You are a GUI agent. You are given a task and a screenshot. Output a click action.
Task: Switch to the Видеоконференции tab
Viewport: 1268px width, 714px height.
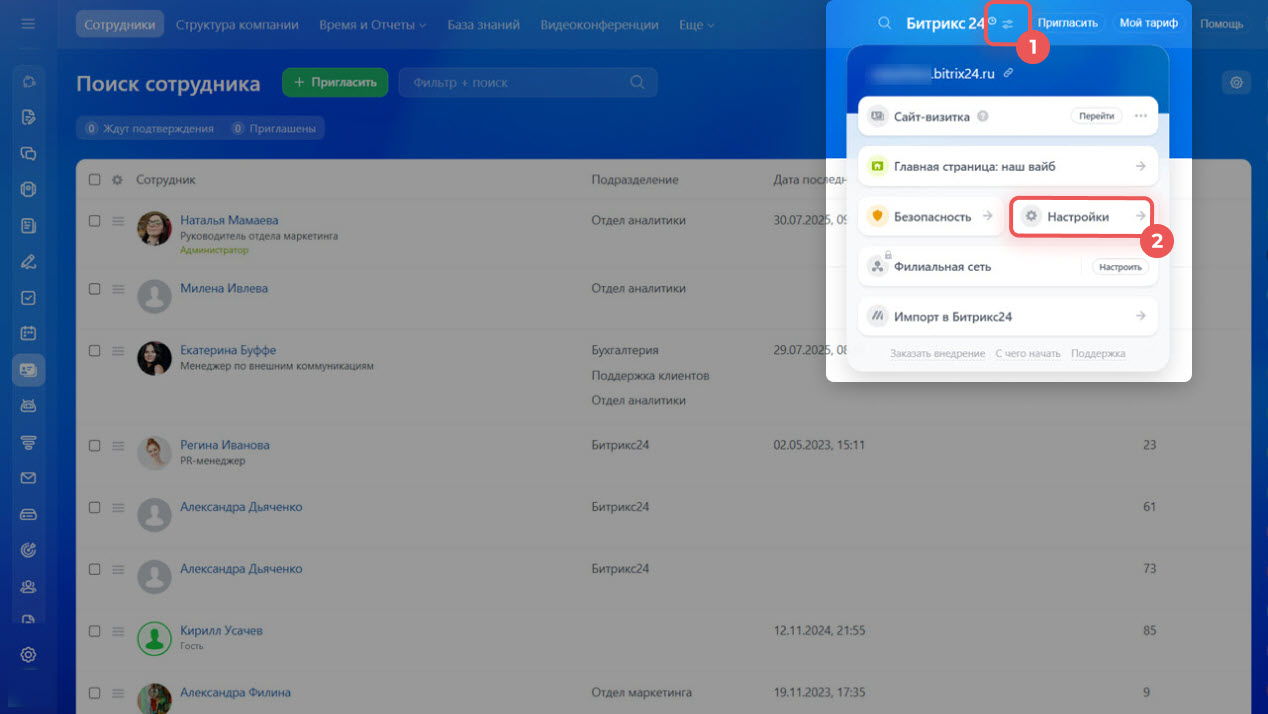point(599,24)
